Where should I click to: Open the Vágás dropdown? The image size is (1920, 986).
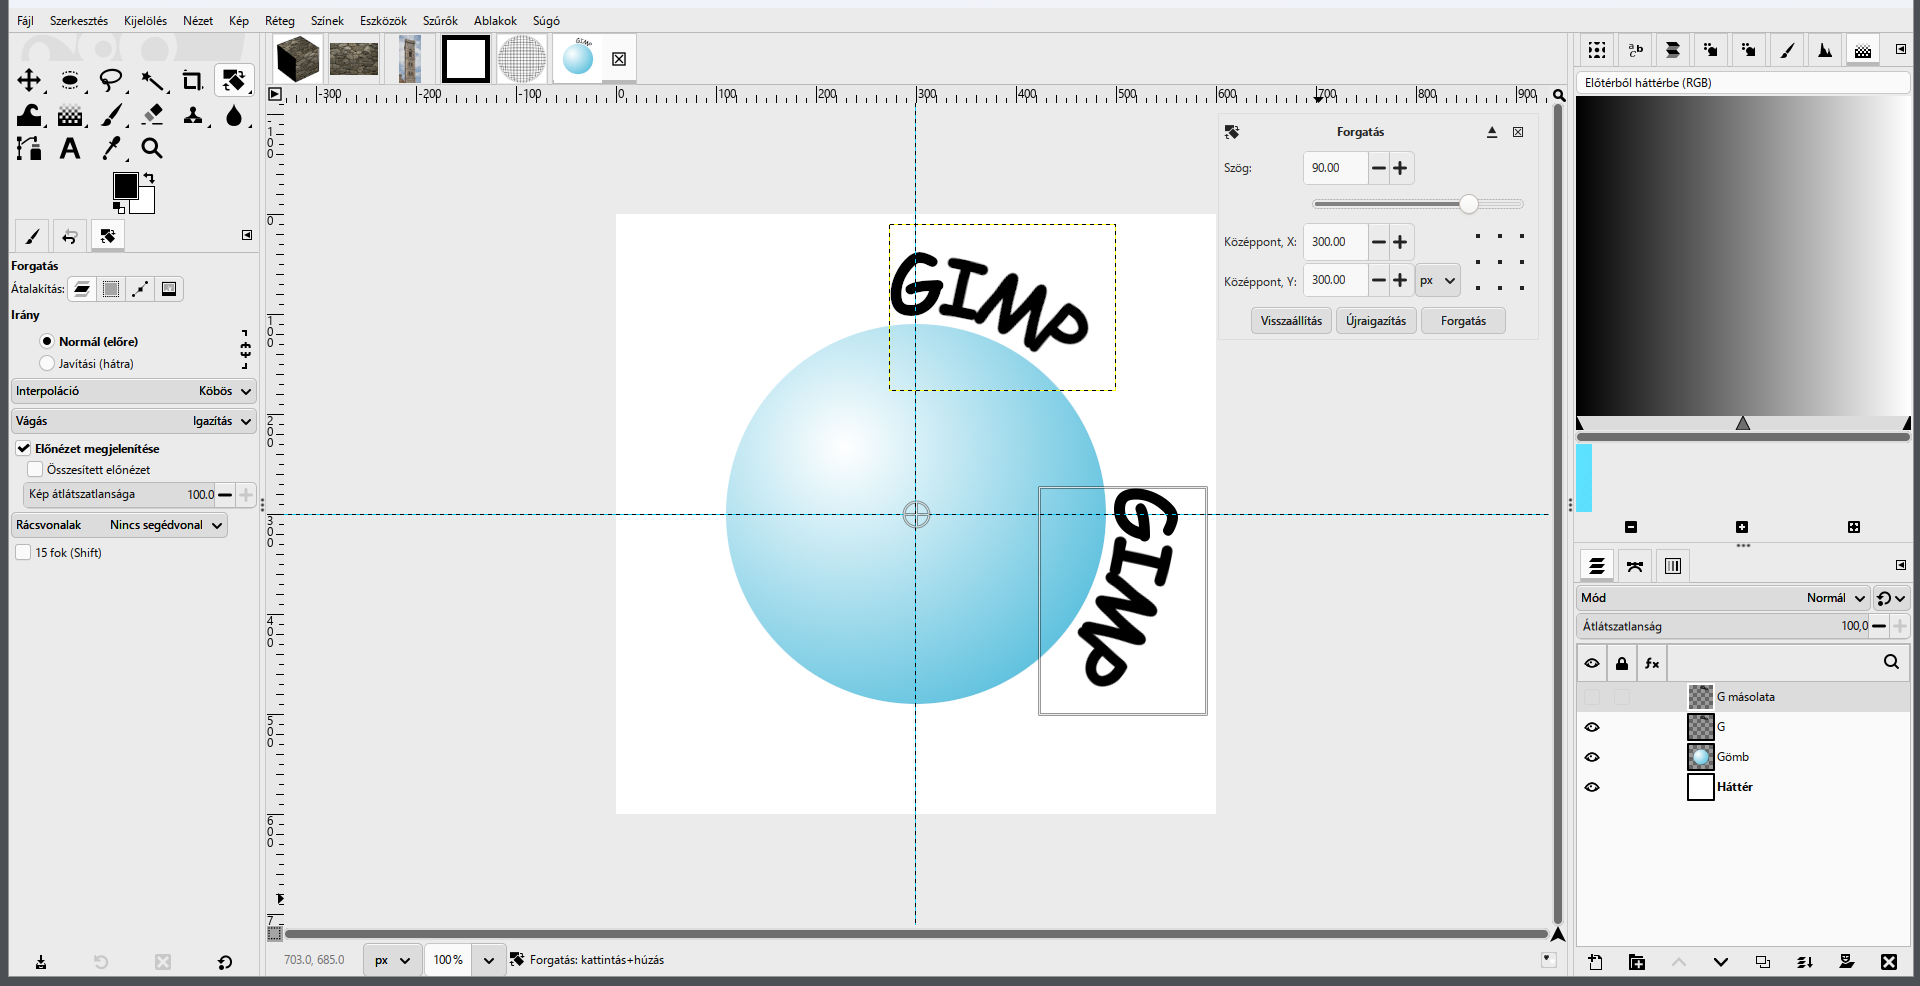134,421
